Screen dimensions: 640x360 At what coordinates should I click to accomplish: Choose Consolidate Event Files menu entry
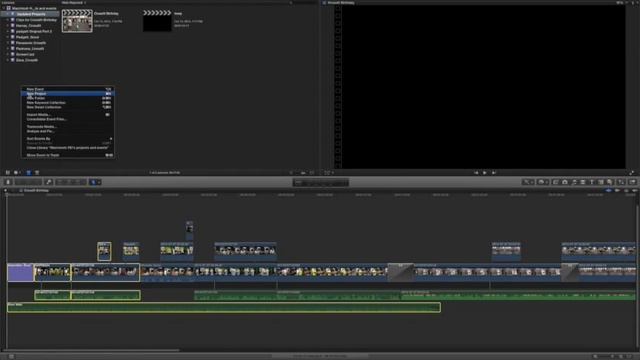tap(68, 119)
